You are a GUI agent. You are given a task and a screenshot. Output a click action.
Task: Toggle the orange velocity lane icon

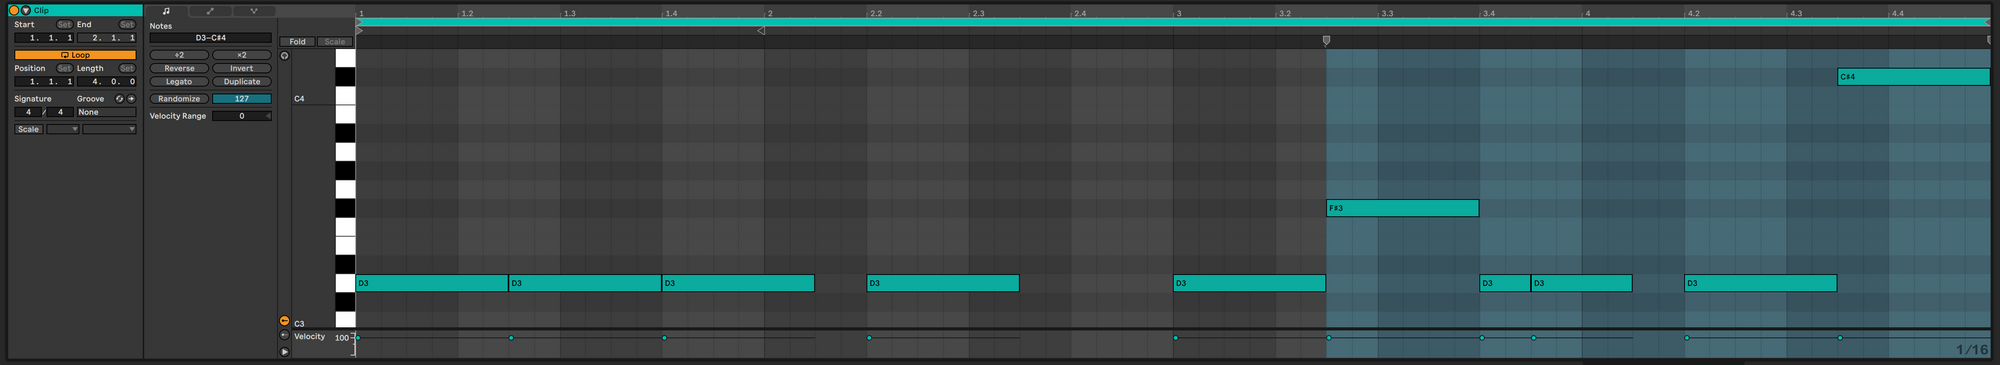(x=285, y=321)
